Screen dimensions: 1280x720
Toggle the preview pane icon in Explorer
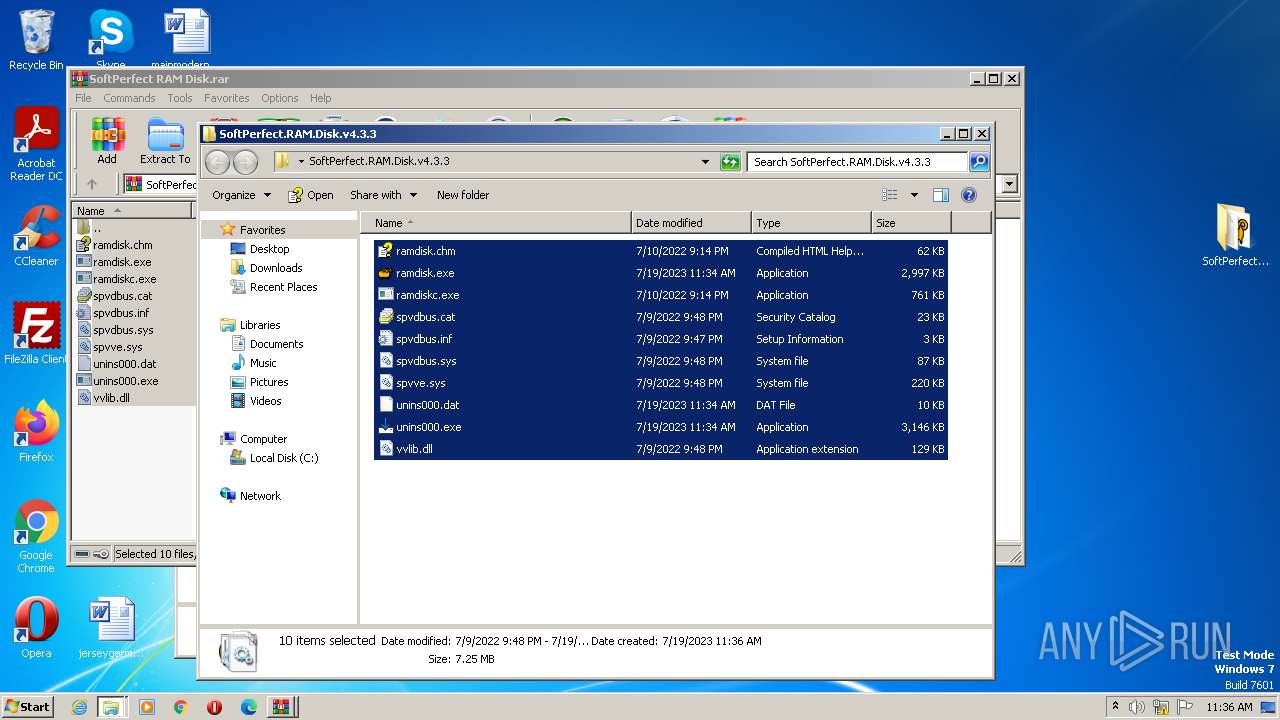pos(940,195)
